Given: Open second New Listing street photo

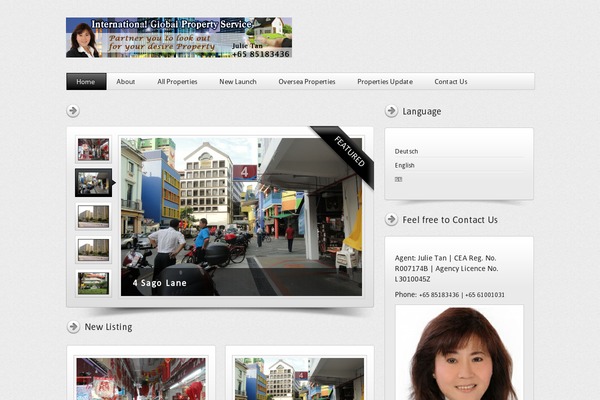Looking at the screenshot, I should point(299,379).
